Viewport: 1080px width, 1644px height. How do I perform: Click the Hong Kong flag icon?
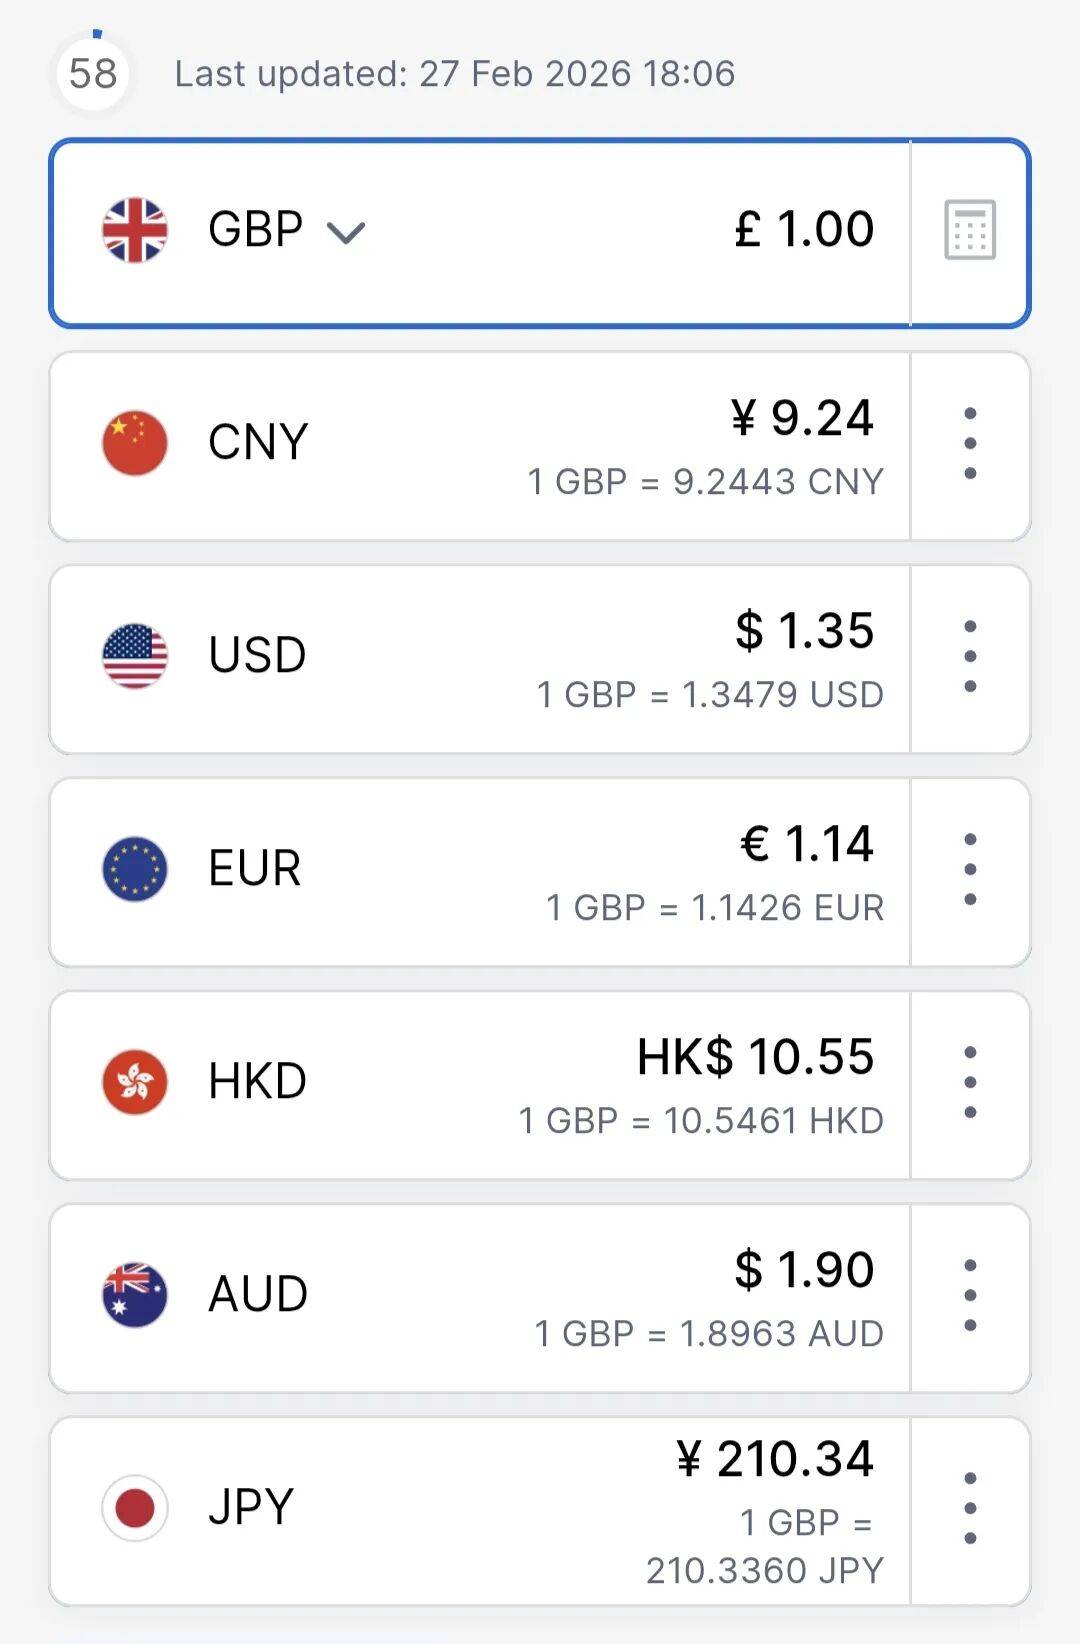(x=135, y=1082)
